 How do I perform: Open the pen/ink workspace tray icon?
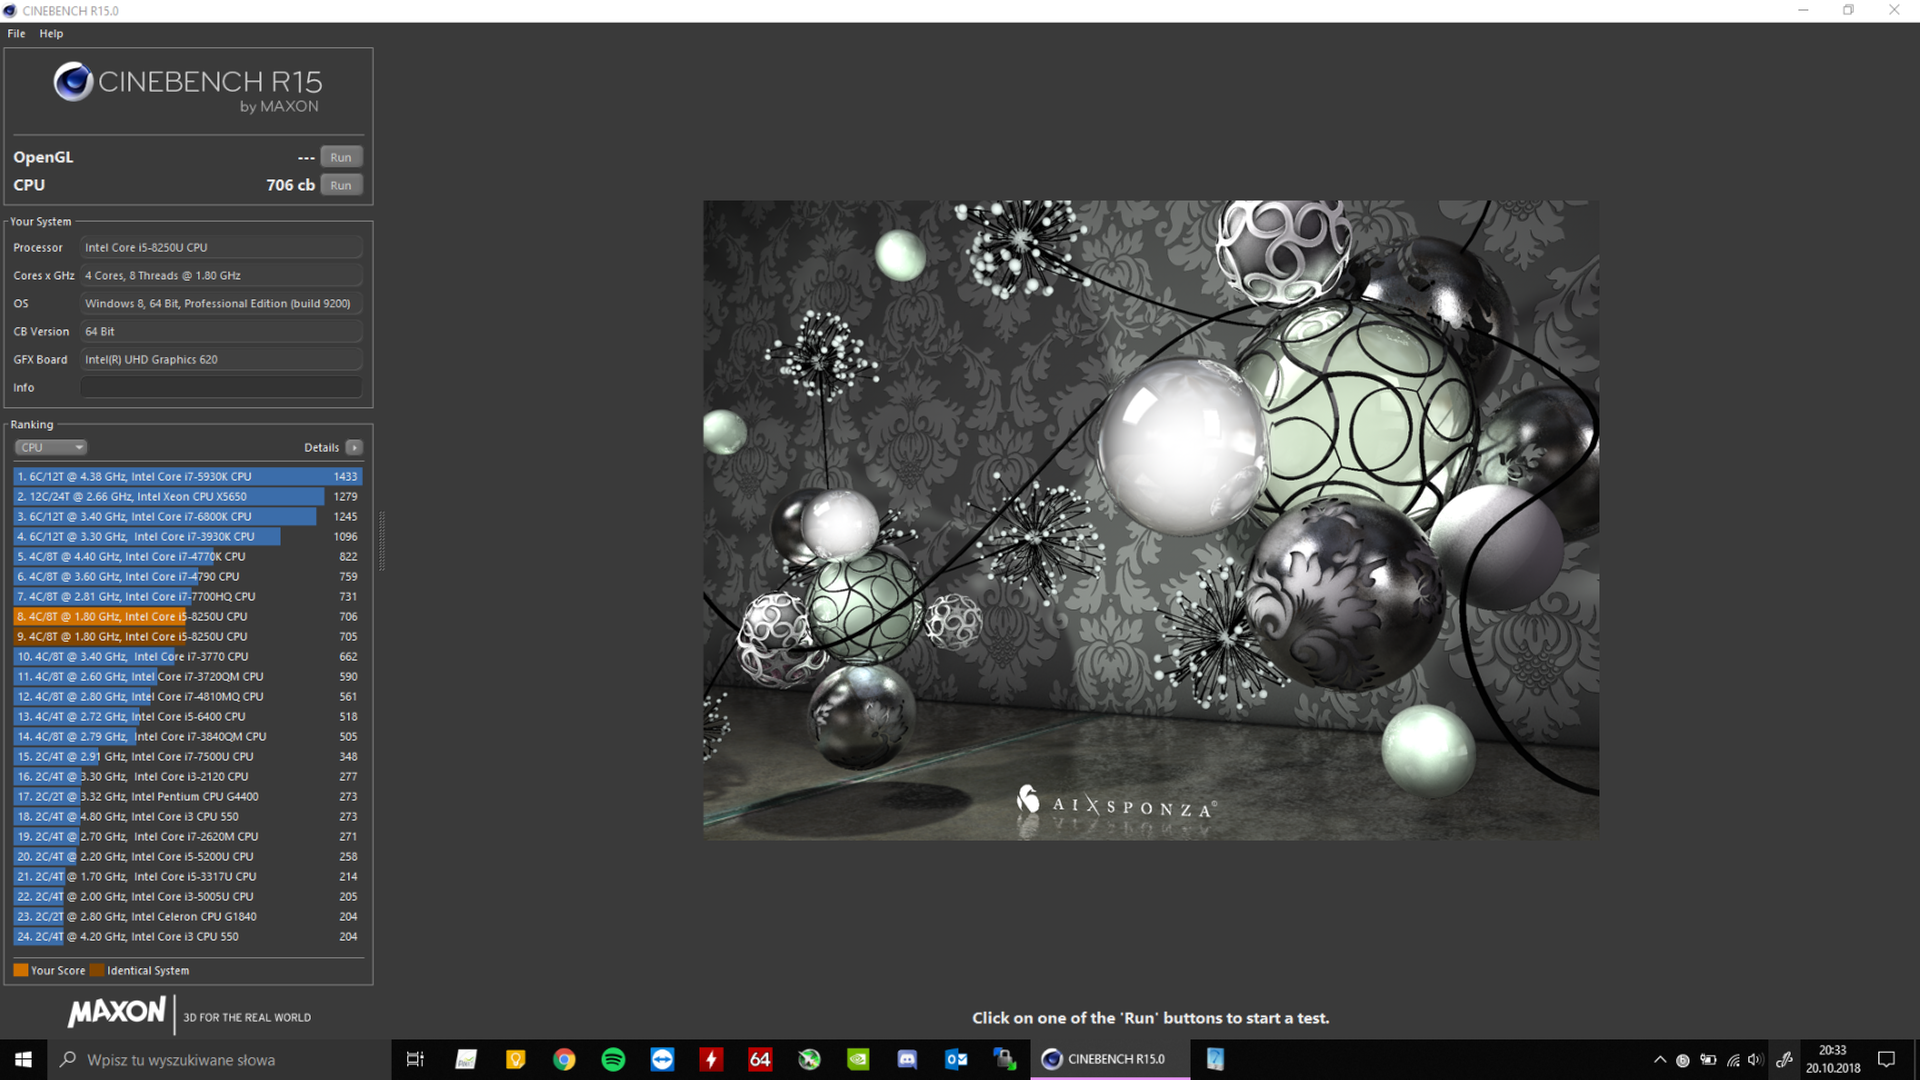tap(1784, 1060)
